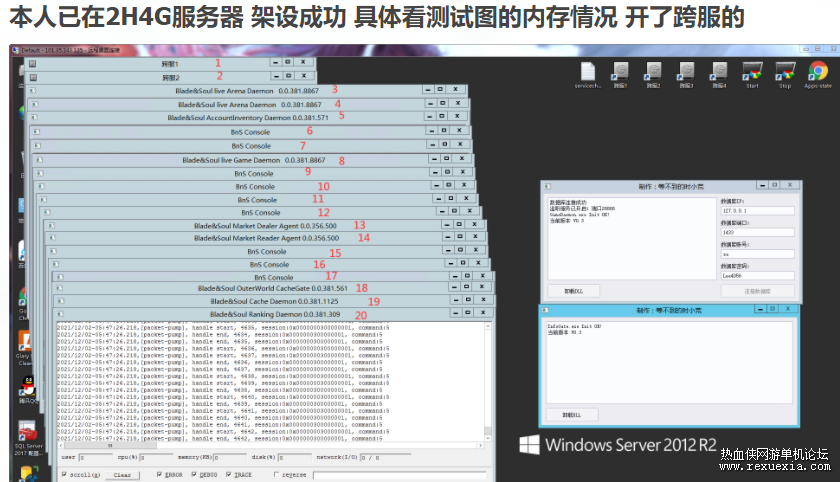Open the 跨服2 desktop shortcut
840x482 pixels.
click(x=653, y=75)
